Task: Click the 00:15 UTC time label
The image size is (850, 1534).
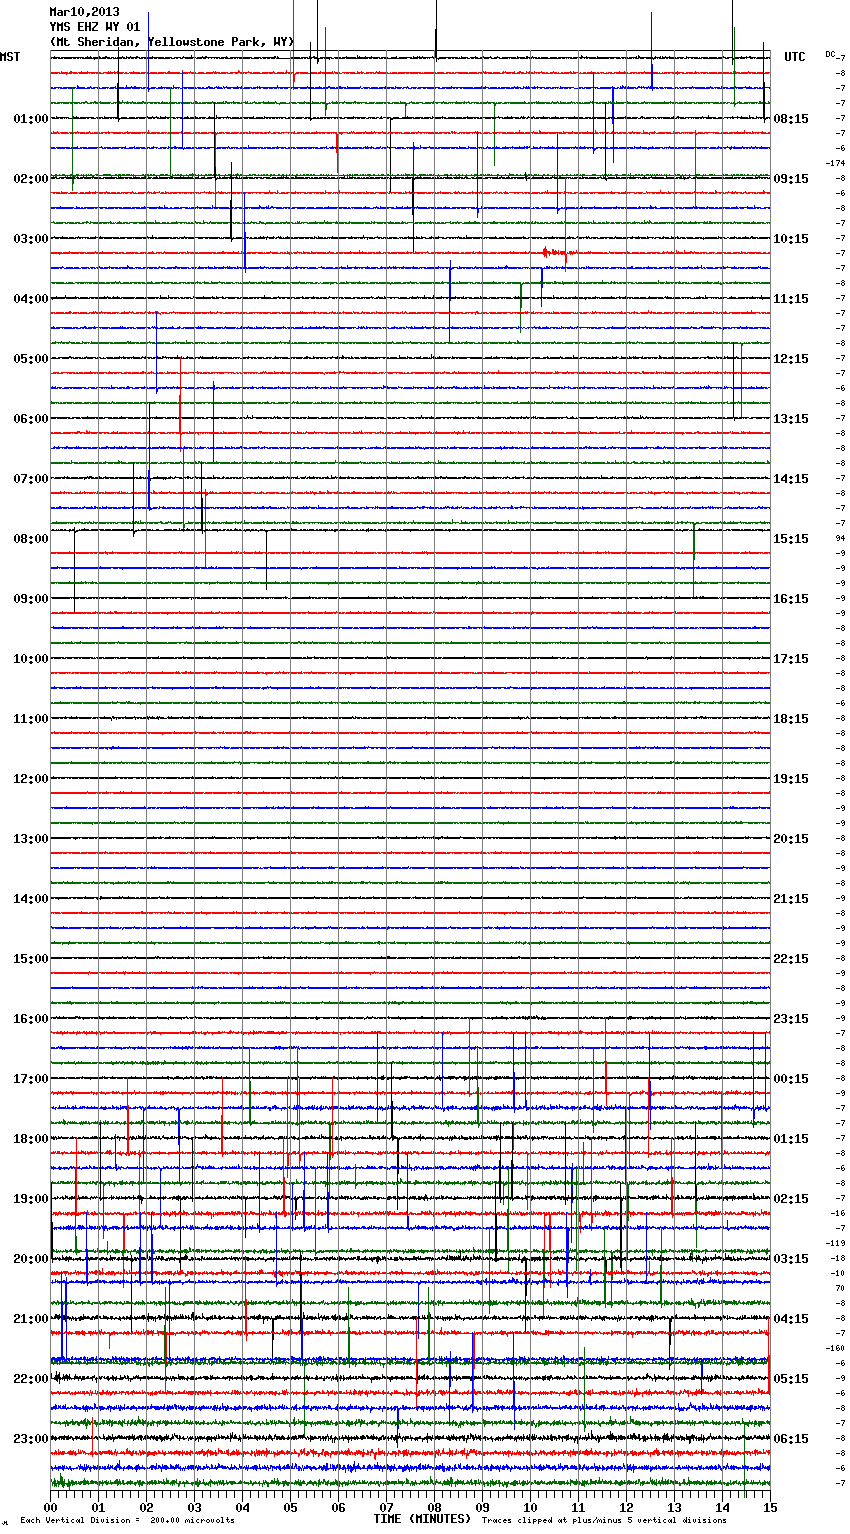Action: click(x=791, y=1079)
